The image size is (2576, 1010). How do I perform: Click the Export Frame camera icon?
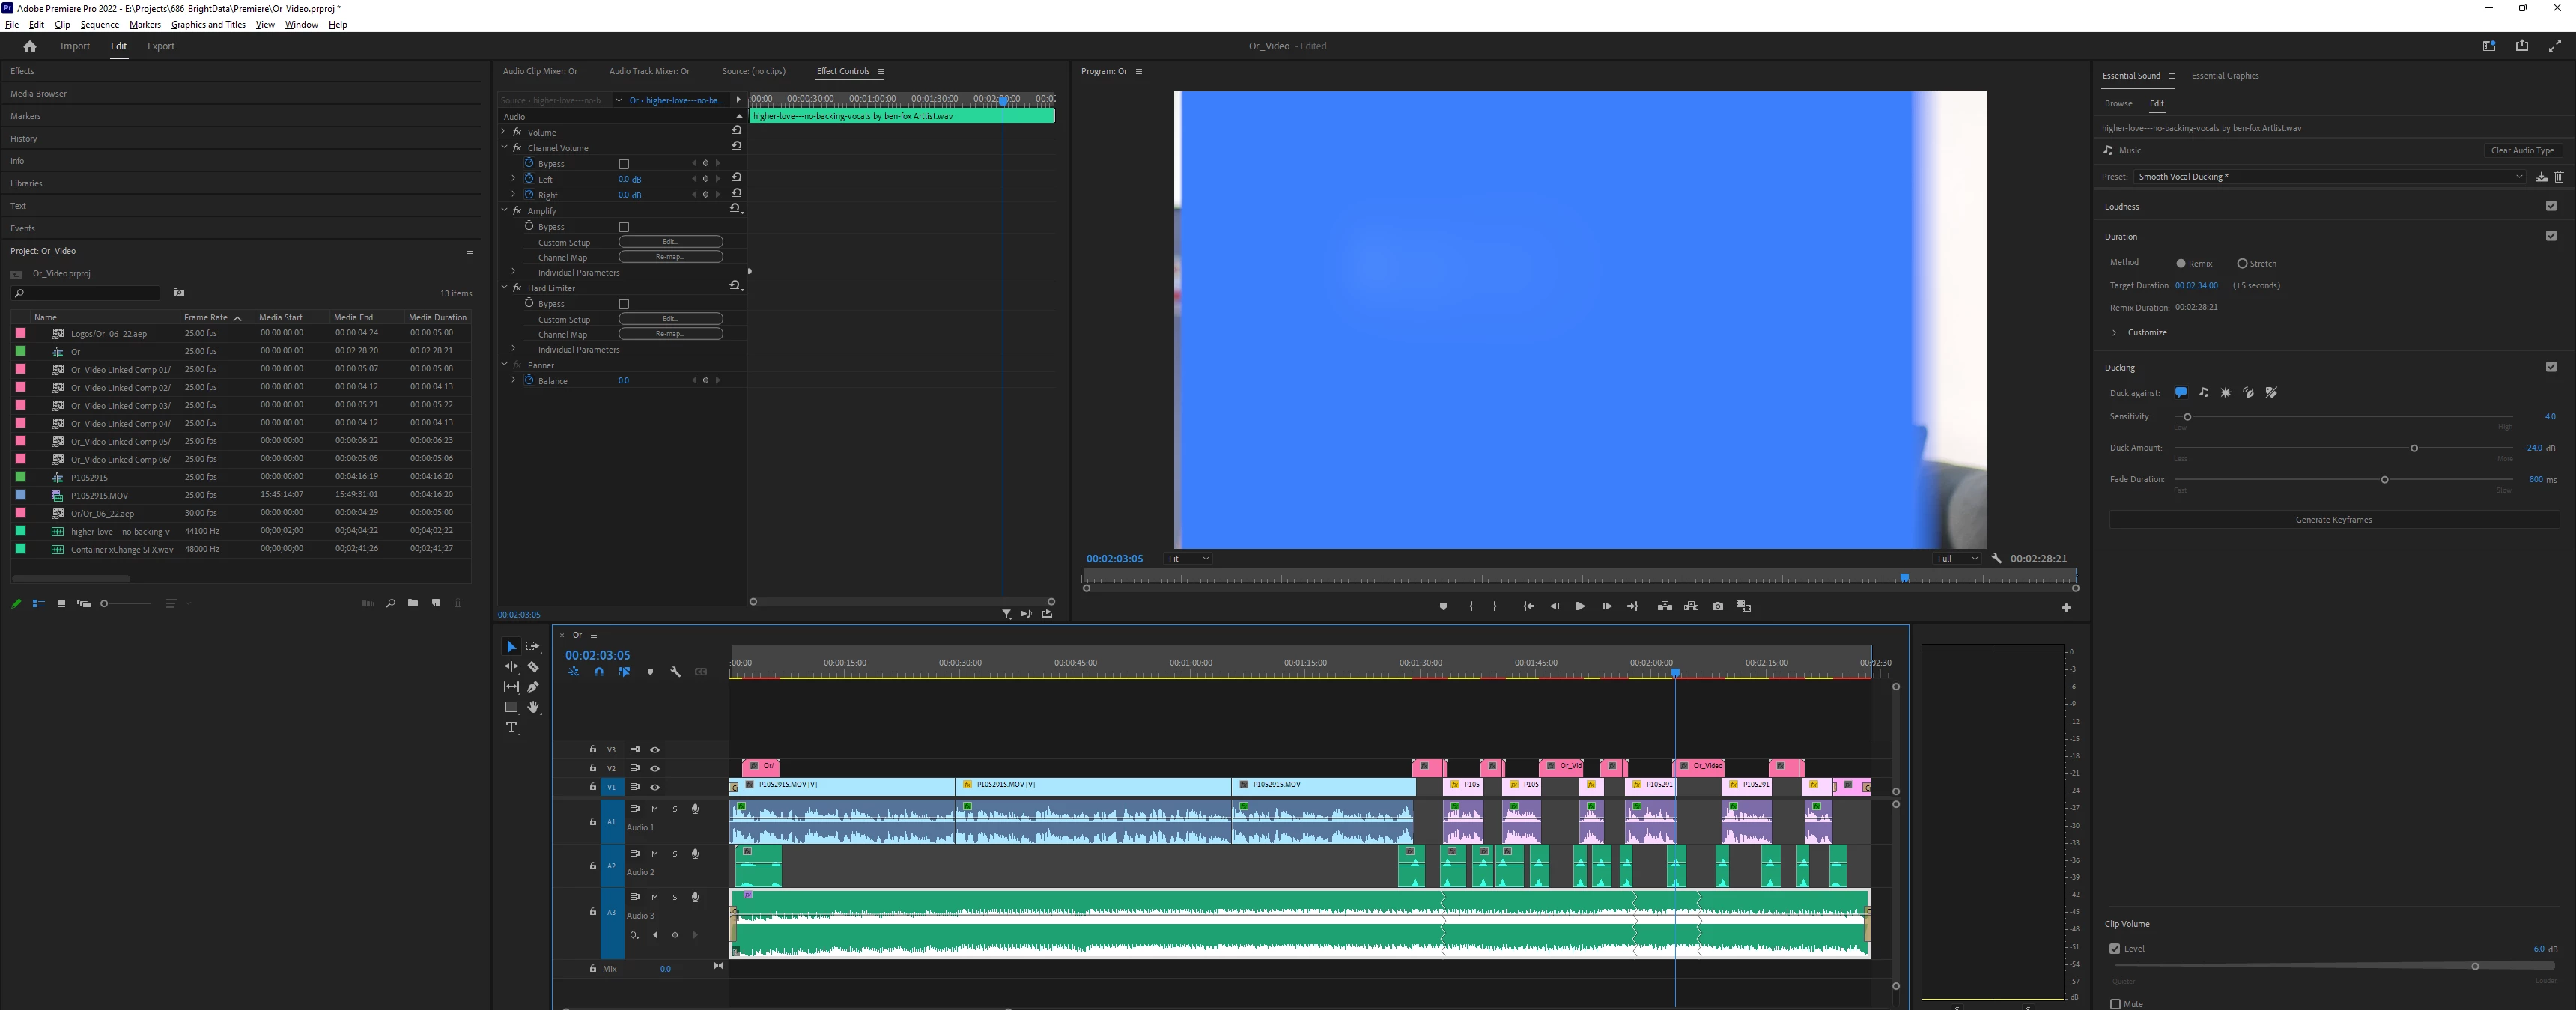point(1717,606)
